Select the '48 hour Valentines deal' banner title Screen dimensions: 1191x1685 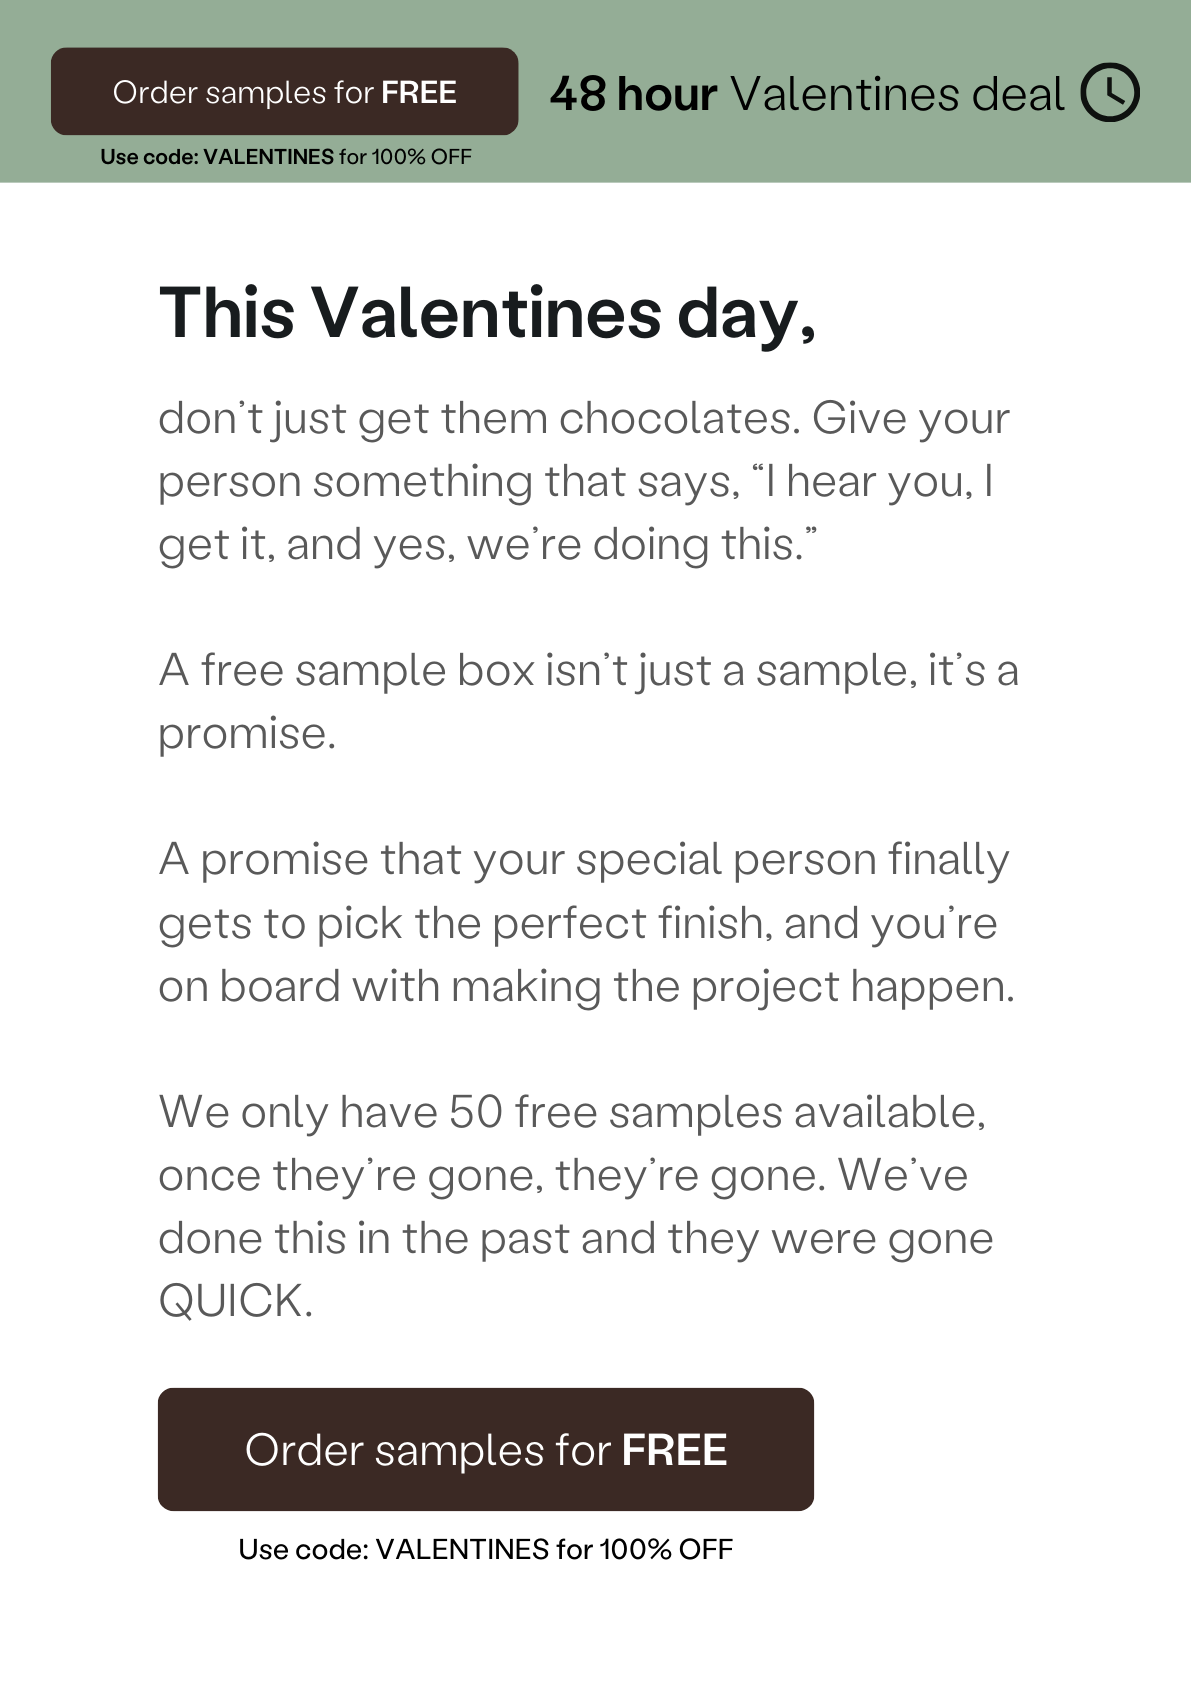(x=807, y=94)
